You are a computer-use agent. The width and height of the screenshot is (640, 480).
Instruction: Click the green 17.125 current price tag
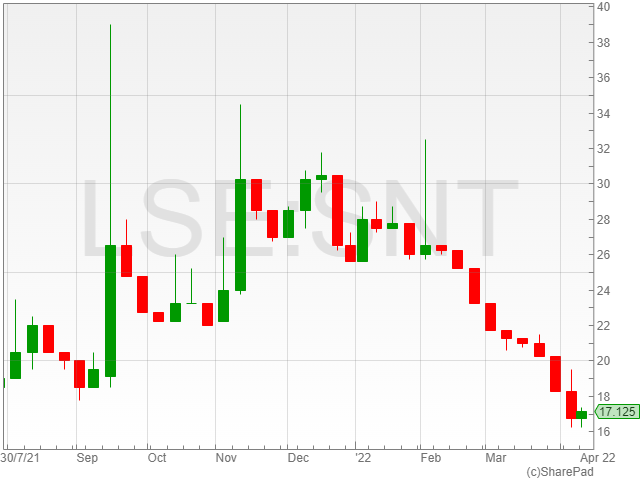click(615, 412)
